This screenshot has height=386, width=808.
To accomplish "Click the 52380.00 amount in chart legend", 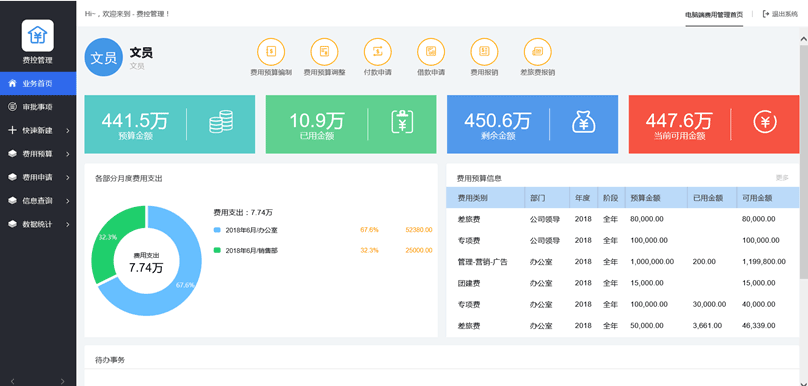I will click(418, 230).
